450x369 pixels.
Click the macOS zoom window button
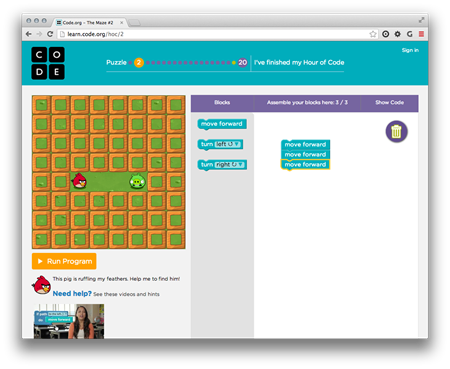click(x=44, y=21)
